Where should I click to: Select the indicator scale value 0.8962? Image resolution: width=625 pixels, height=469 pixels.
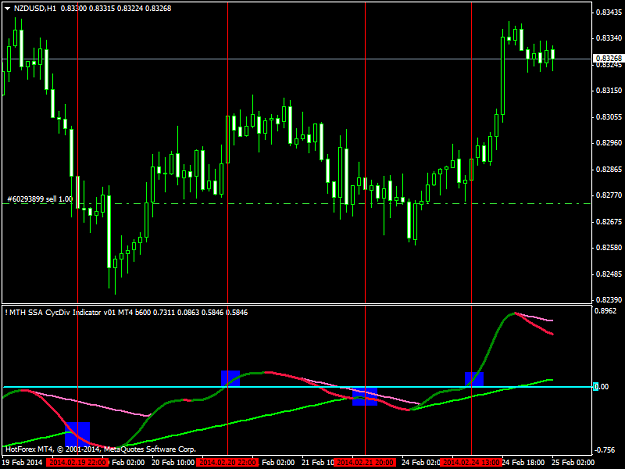point(605,311)
